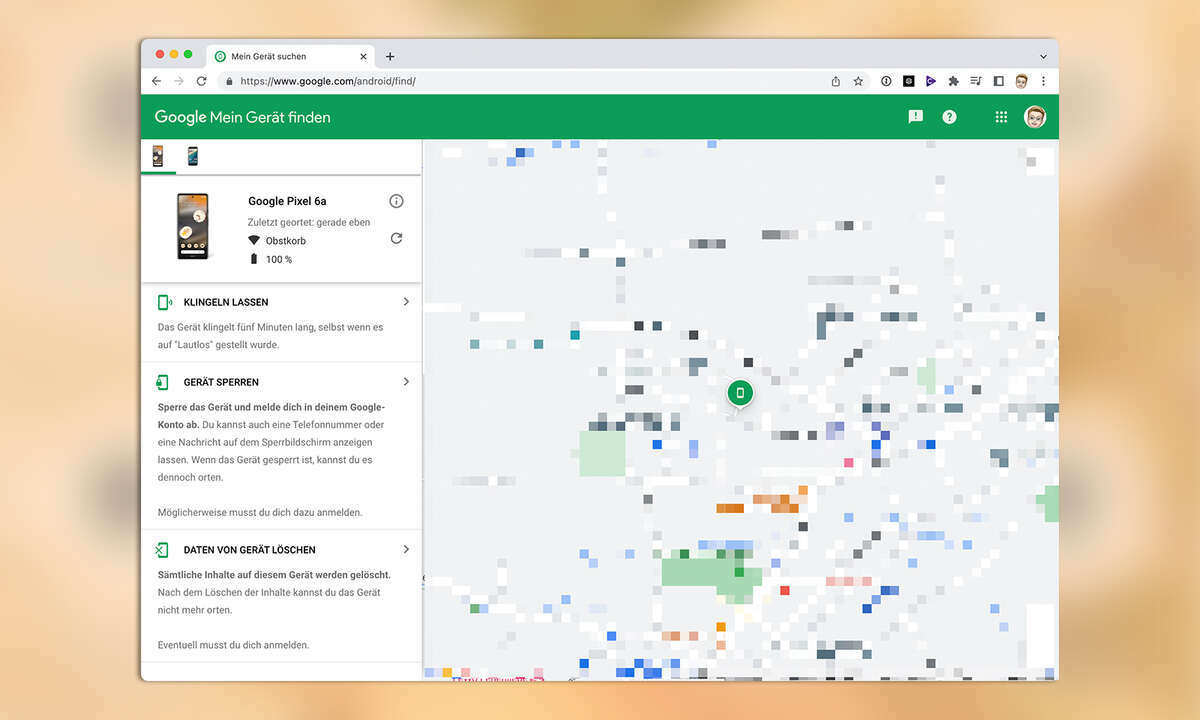Open the extensions puzzle piece menu

[953, 81]
